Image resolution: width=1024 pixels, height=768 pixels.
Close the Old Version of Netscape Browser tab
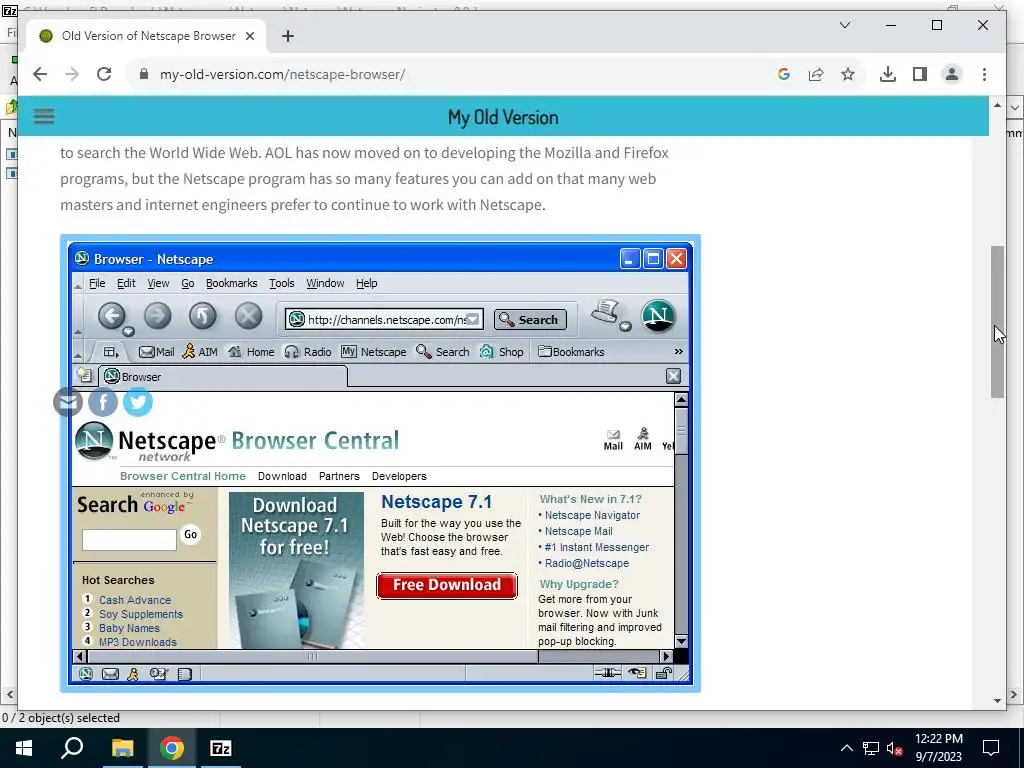(249, 36)
